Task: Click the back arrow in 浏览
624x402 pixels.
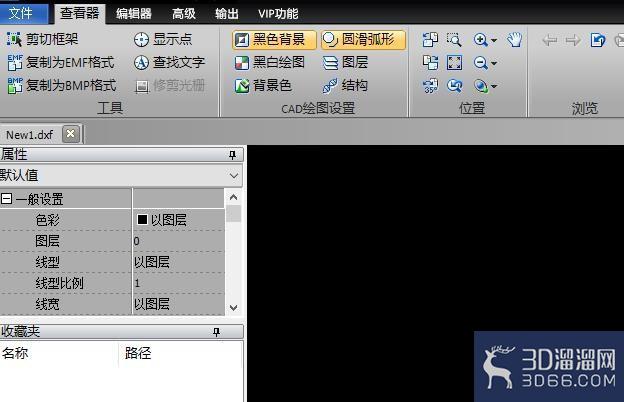Action: 550,40
